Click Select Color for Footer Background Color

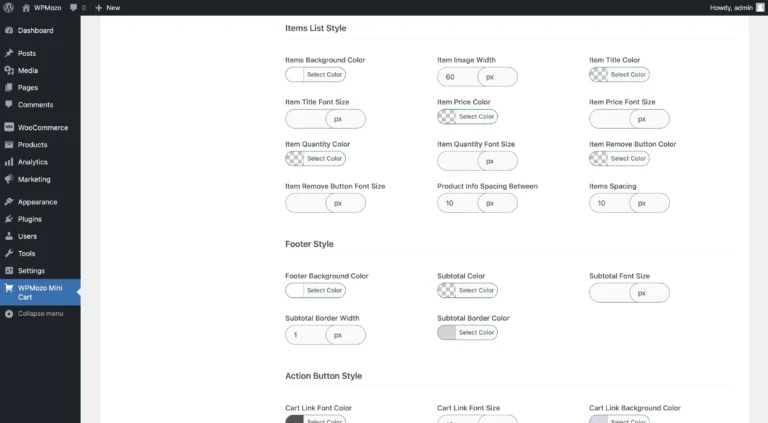(324, 290)
